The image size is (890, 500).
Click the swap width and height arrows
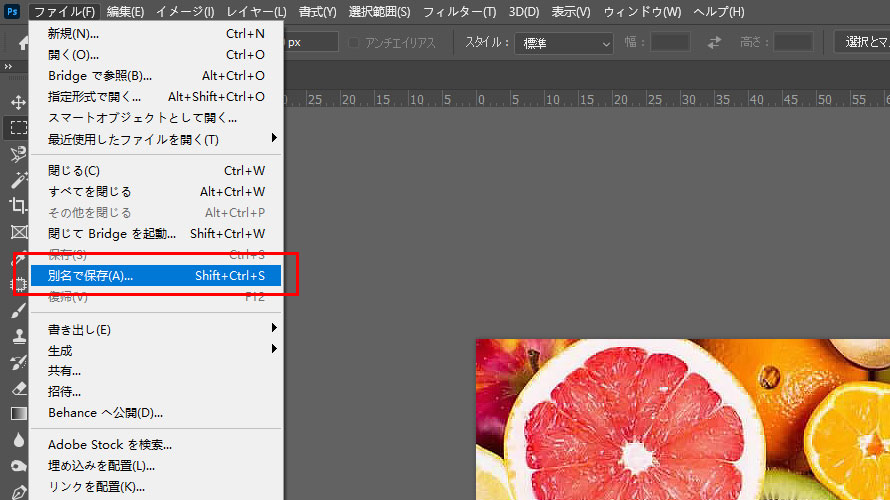pyautogui.click(x=714, y=42)
